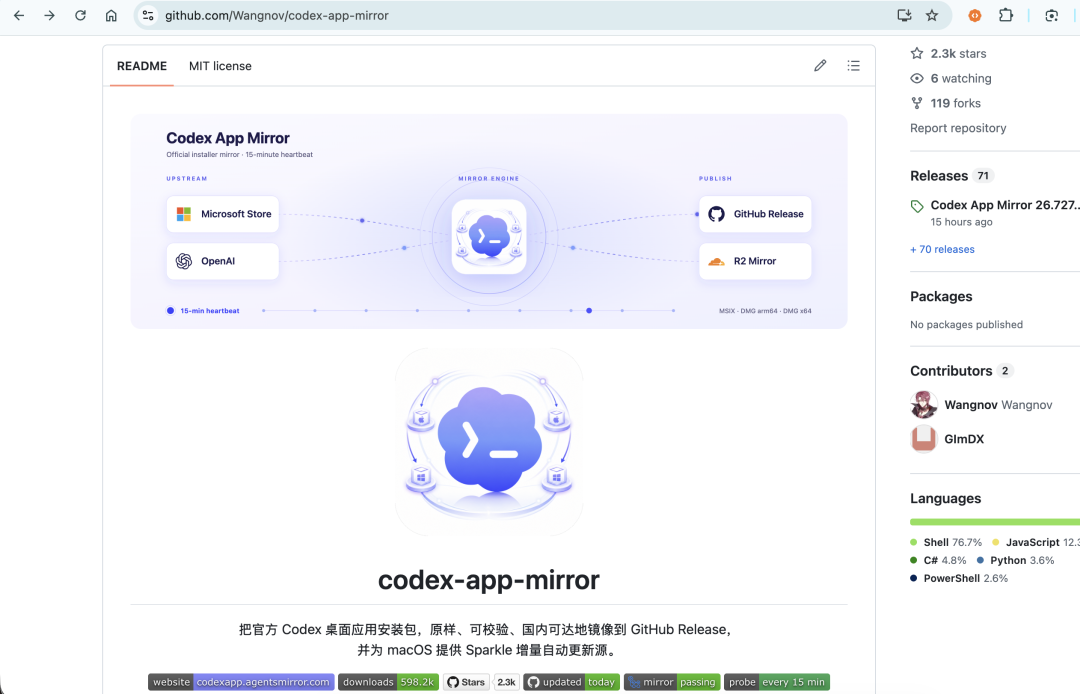Open the Contributors heading link

coord(951,371)
